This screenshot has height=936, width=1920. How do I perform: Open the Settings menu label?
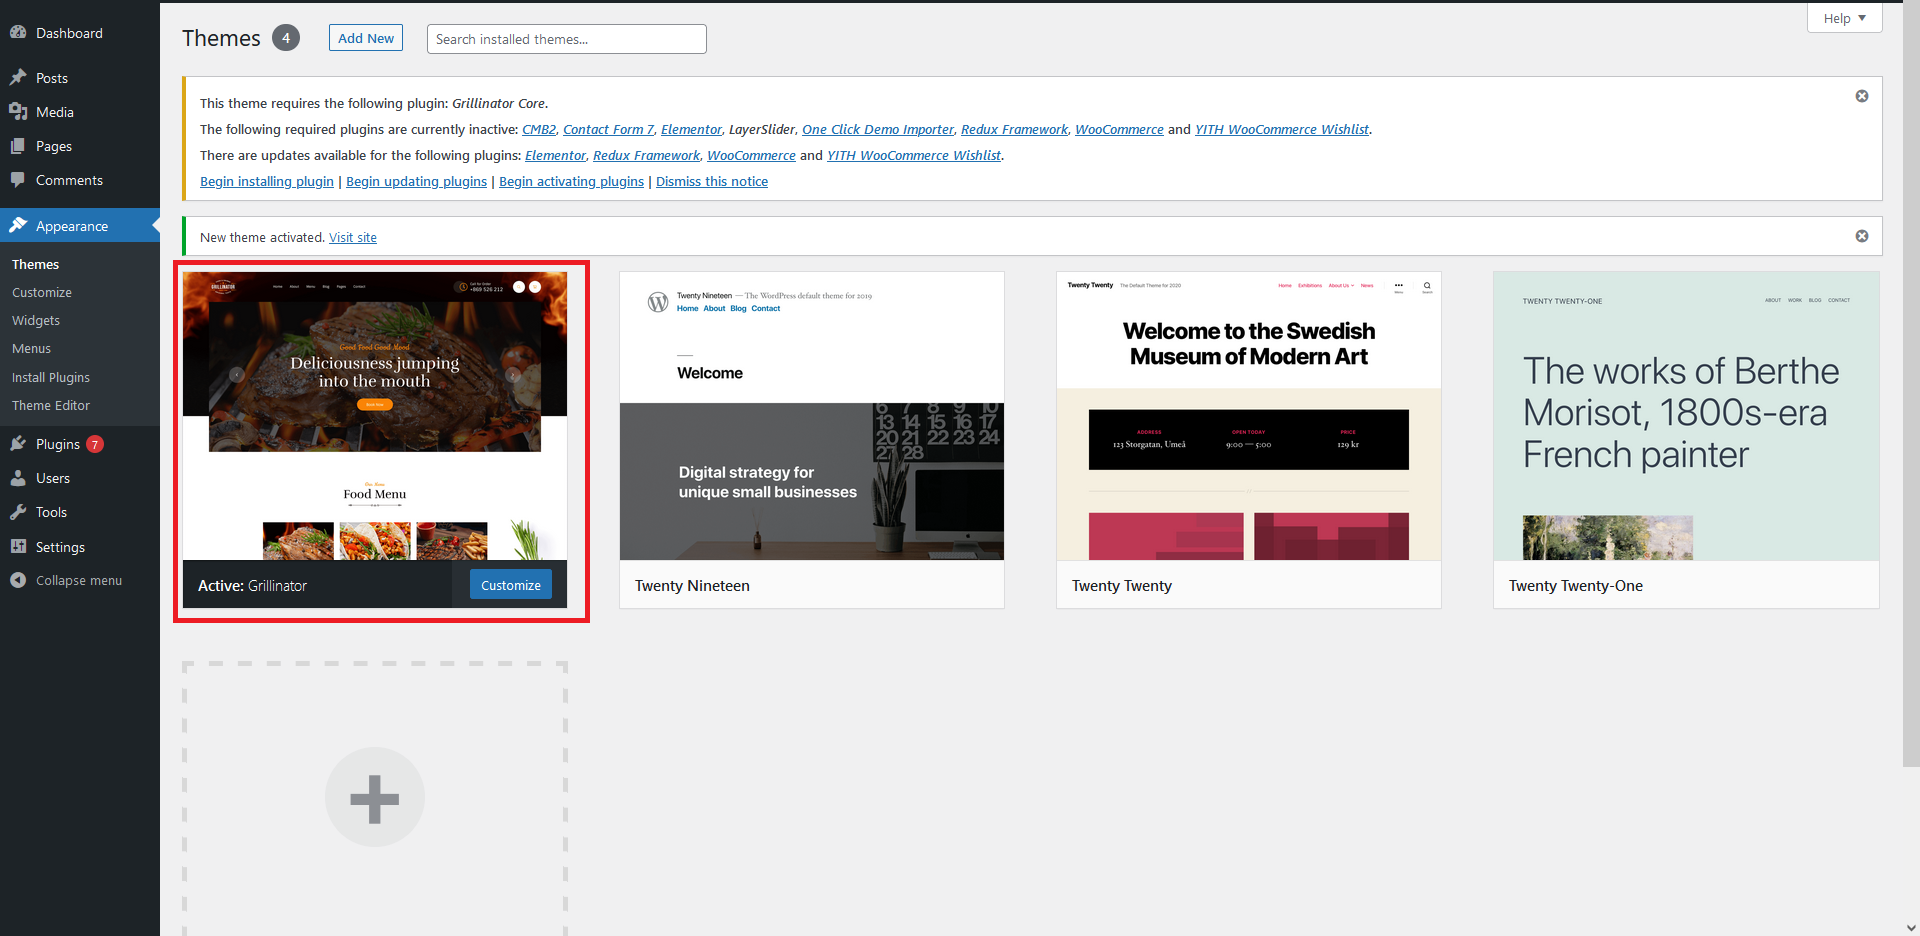point(60,547)
